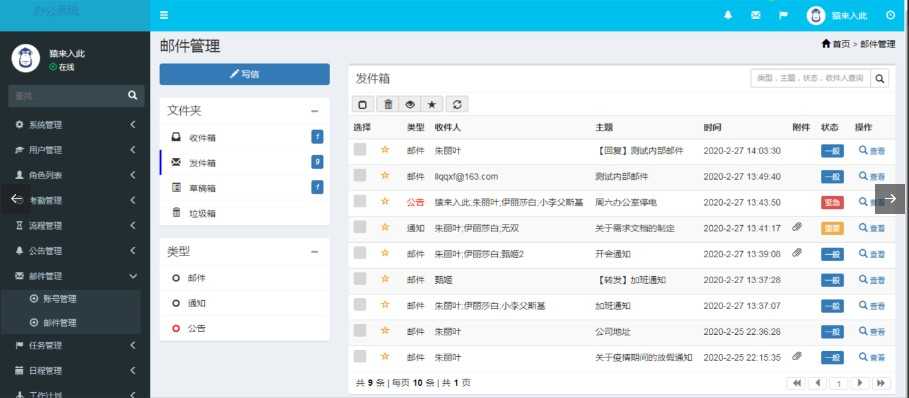This screenshot has height=398, width=909.
Task: Collapse the 邮件管理 parent sidebar section
Action: coord(75,276)
